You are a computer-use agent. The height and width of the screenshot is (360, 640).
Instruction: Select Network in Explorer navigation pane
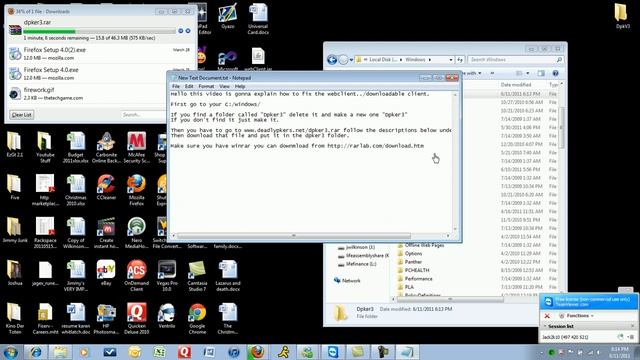point(347,280)
